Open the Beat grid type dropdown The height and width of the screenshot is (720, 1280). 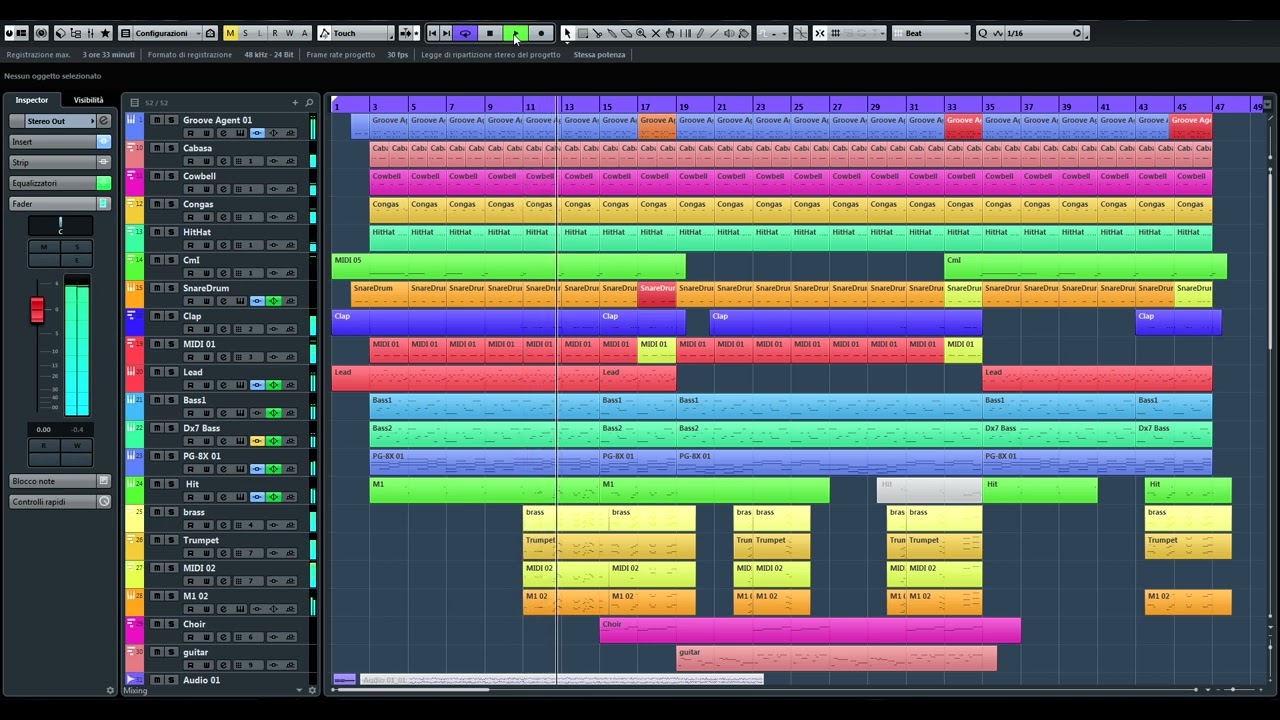click(931, 33)
